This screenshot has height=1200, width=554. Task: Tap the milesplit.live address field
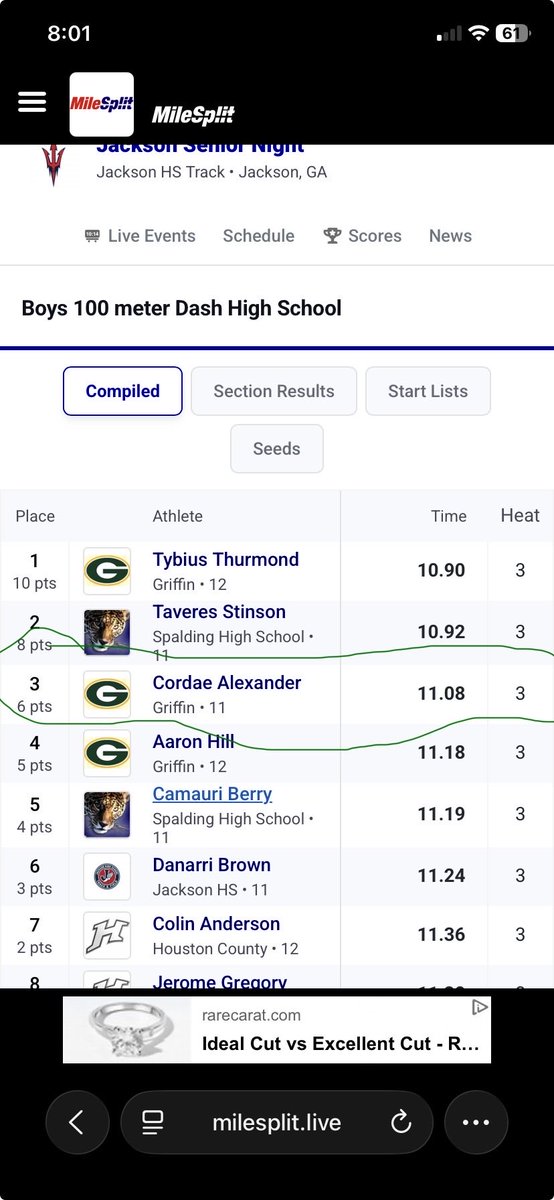276,1123
